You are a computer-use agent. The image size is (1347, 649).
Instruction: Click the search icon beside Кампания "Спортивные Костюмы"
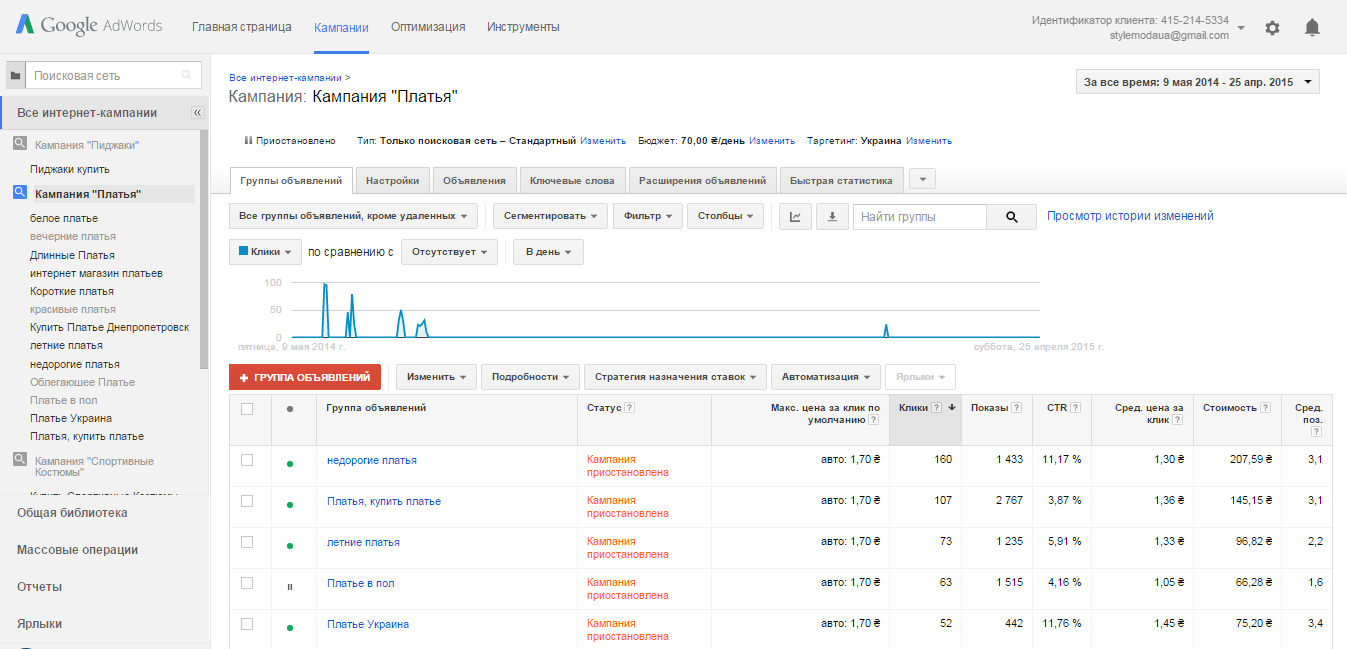20,459
